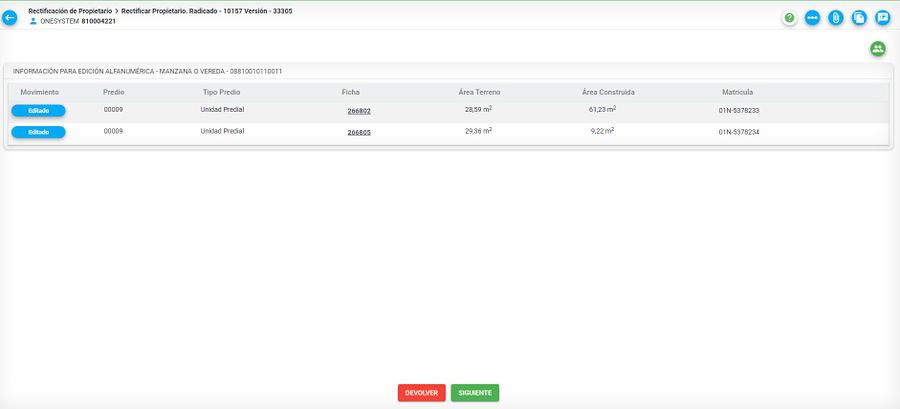Viewport: 900px width, 409px height.
Task: Click the Rectificación de Propietario breadcrumb
Action: [x=69, y=9]
